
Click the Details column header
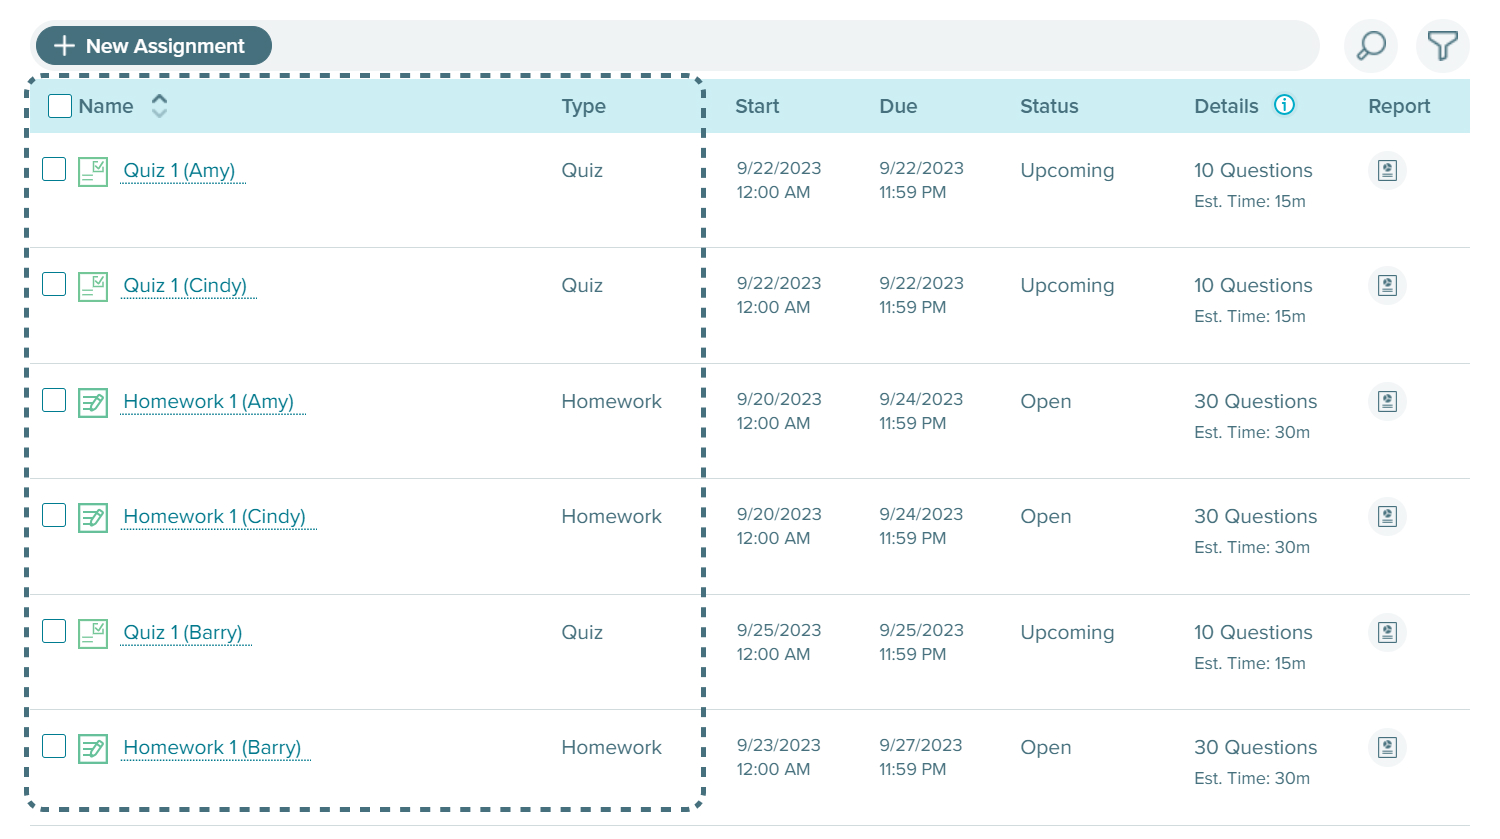tap(1226, 106)
